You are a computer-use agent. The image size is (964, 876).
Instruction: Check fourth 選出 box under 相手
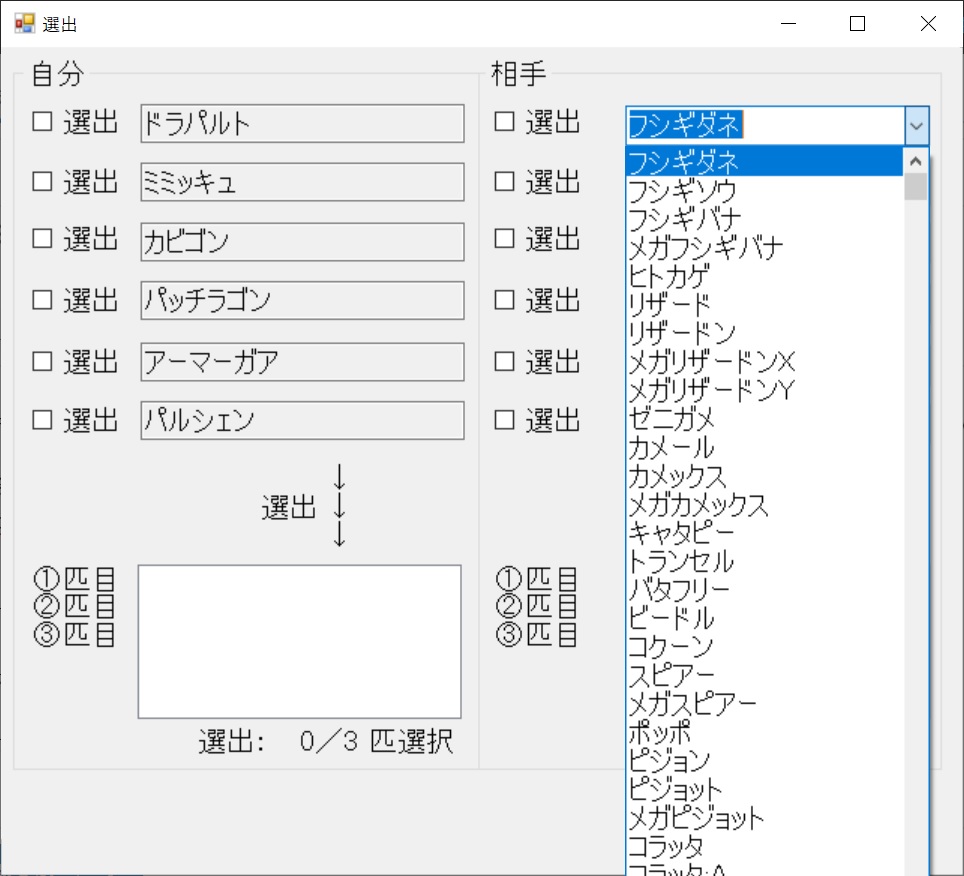(x=504, y=299)
